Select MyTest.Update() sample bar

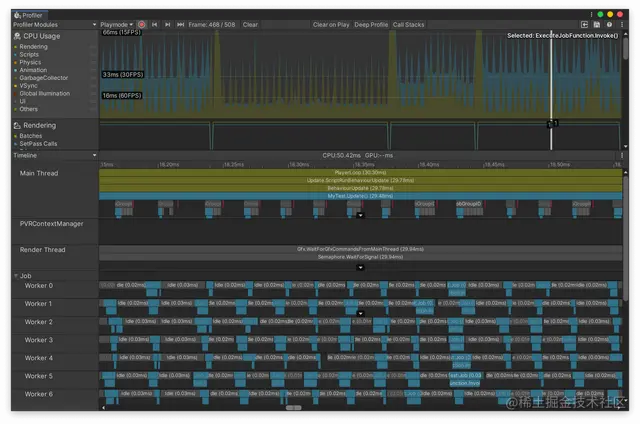pos(360,196)
